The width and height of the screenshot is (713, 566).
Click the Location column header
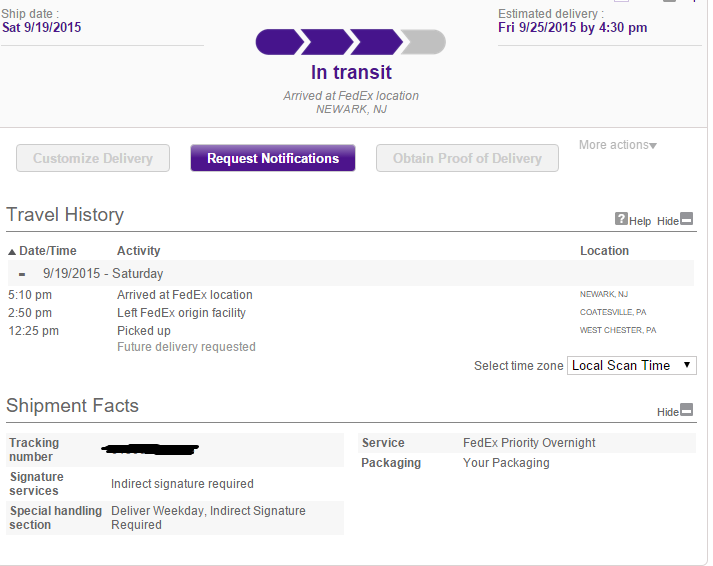pyautogui.click(x=604, y=251)
